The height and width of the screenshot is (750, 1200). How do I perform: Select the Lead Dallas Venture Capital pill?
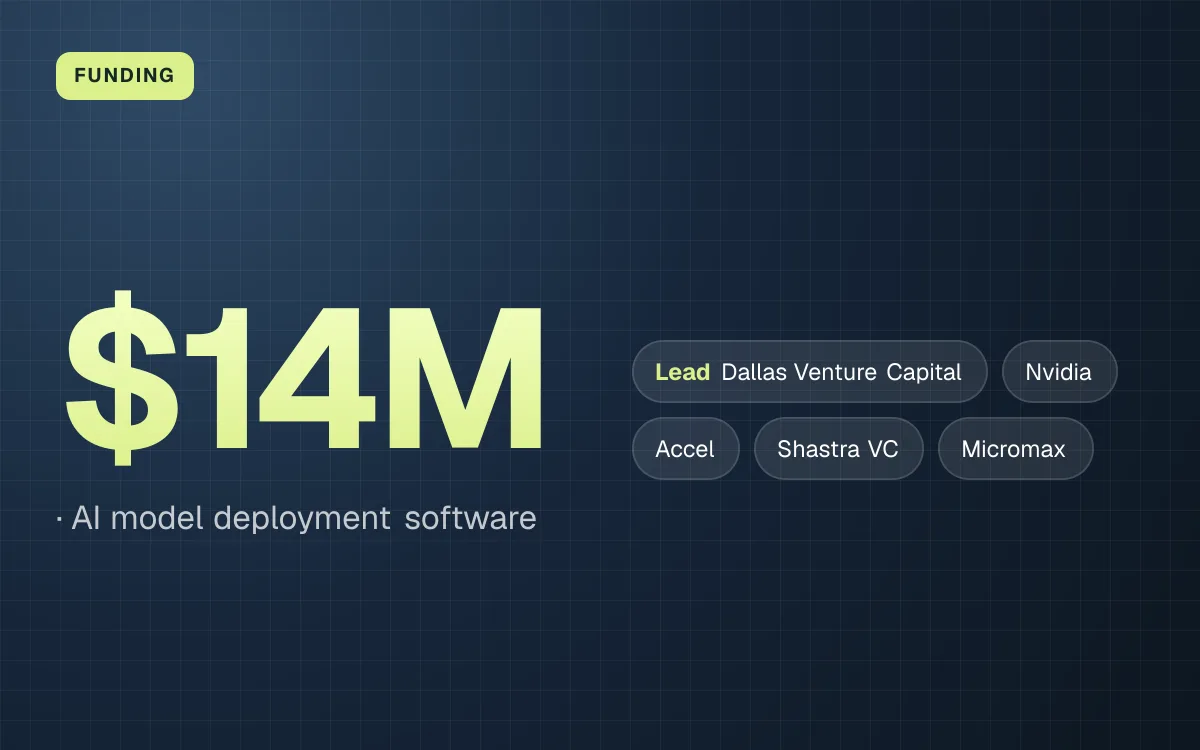[810, 372]
